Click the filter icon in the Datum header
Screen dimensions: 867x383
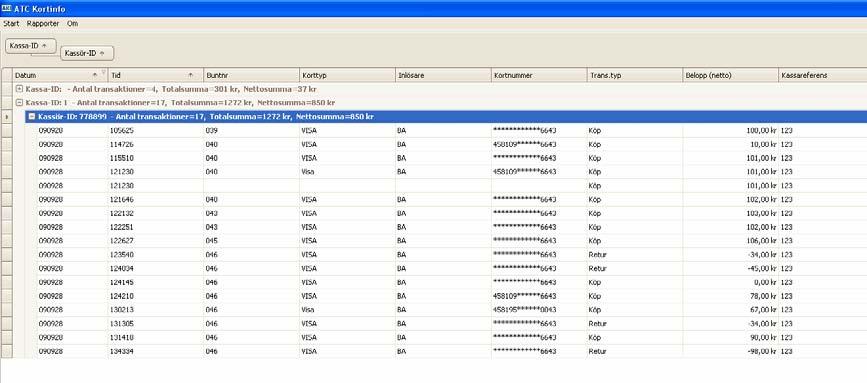[103, 73]
